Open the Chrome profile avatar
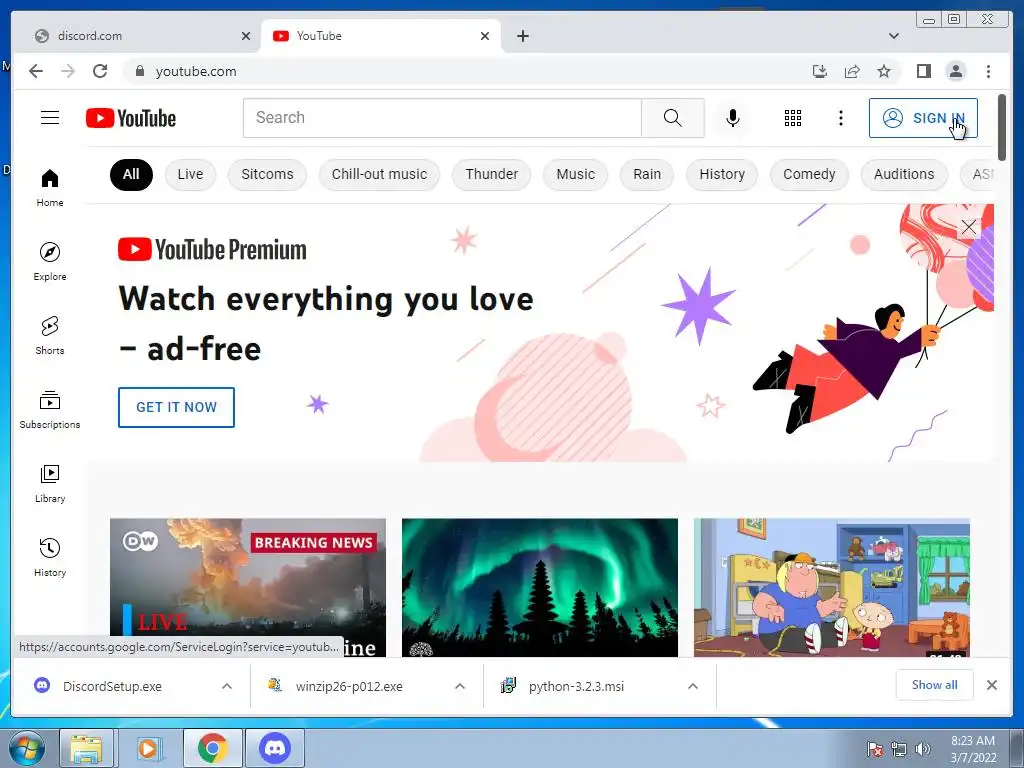Image resolution: width=1024 pixels, height=768 pixels. (955, 71)
